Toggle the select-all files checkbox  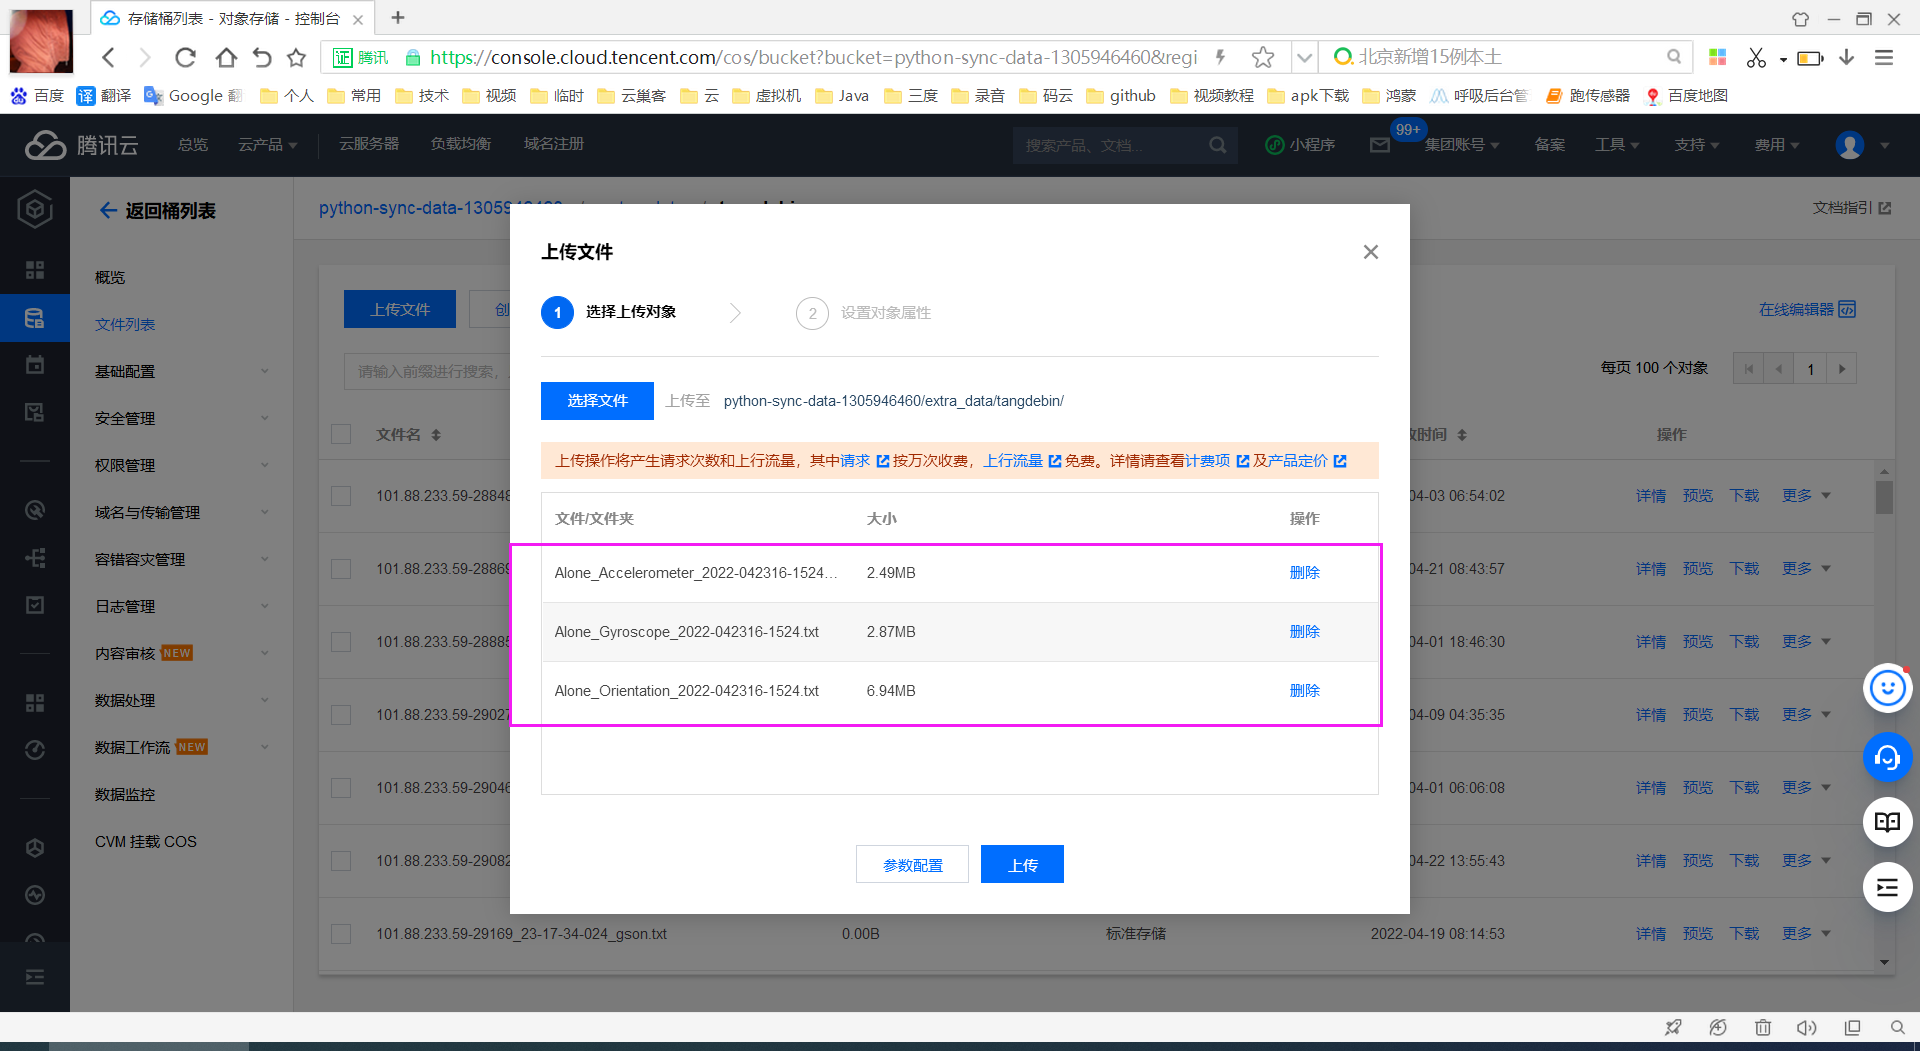(x=341, y=434)
